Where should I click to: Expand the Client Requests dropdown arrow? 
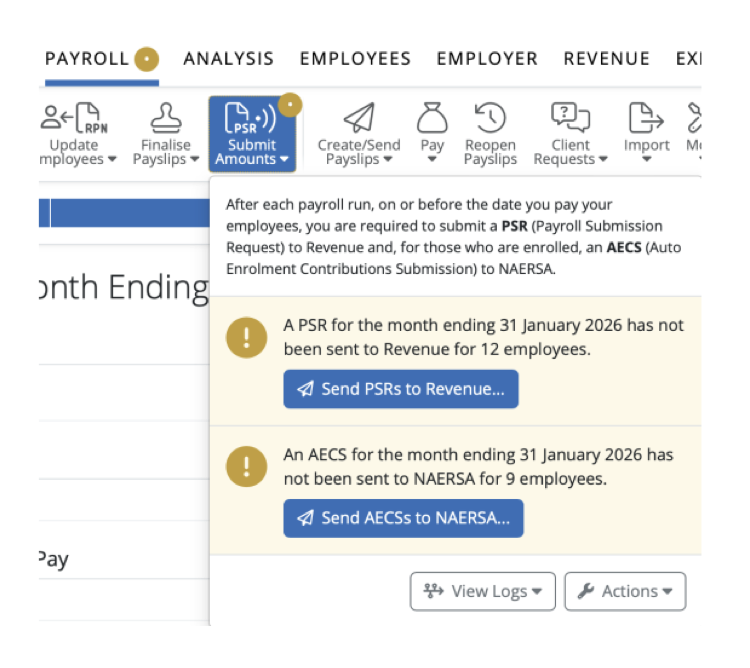click(x=603, y=159)
